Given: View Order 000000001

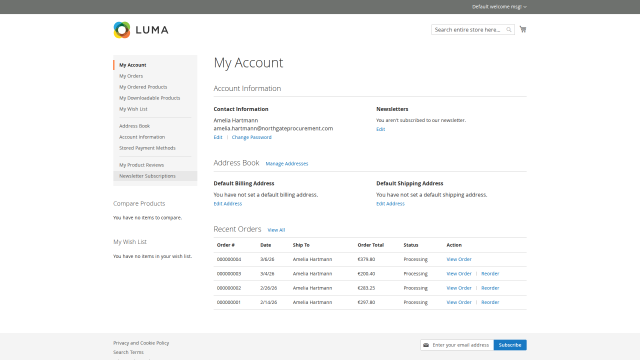Looking at the screenshot, I should (x=459, y=302).
